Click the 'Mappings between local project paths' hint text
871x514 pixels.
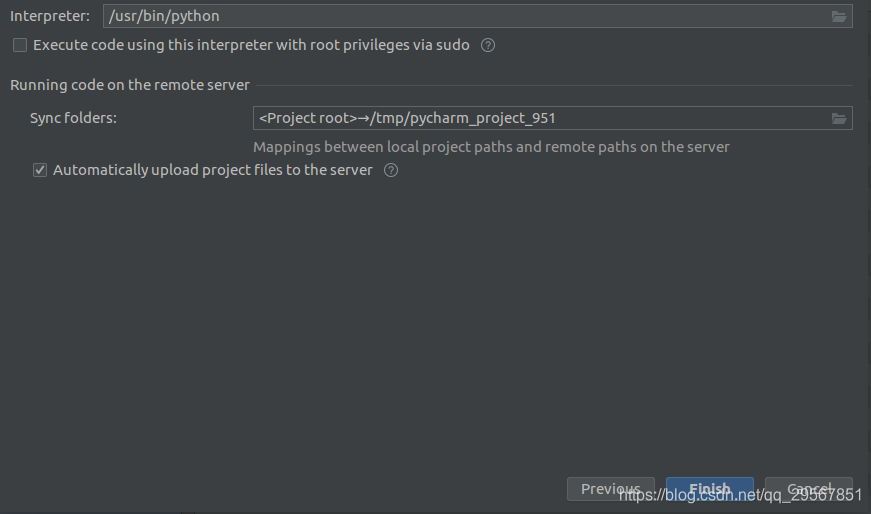click(491, 147)
